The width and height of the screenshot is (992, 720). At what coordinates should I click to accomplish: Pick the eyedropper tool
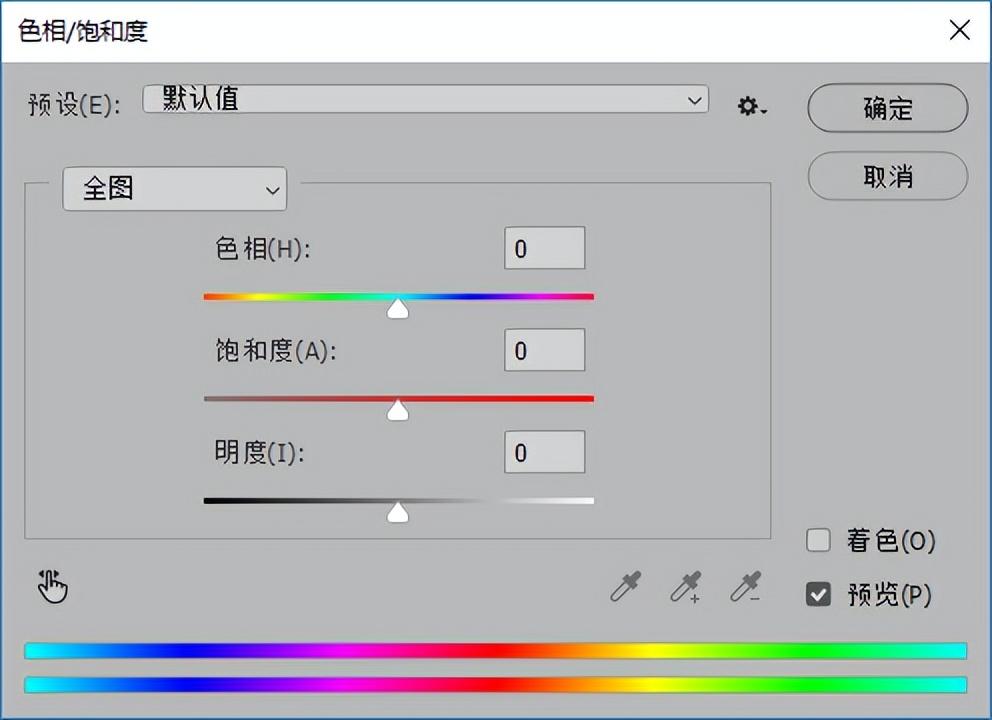(626, 587)
